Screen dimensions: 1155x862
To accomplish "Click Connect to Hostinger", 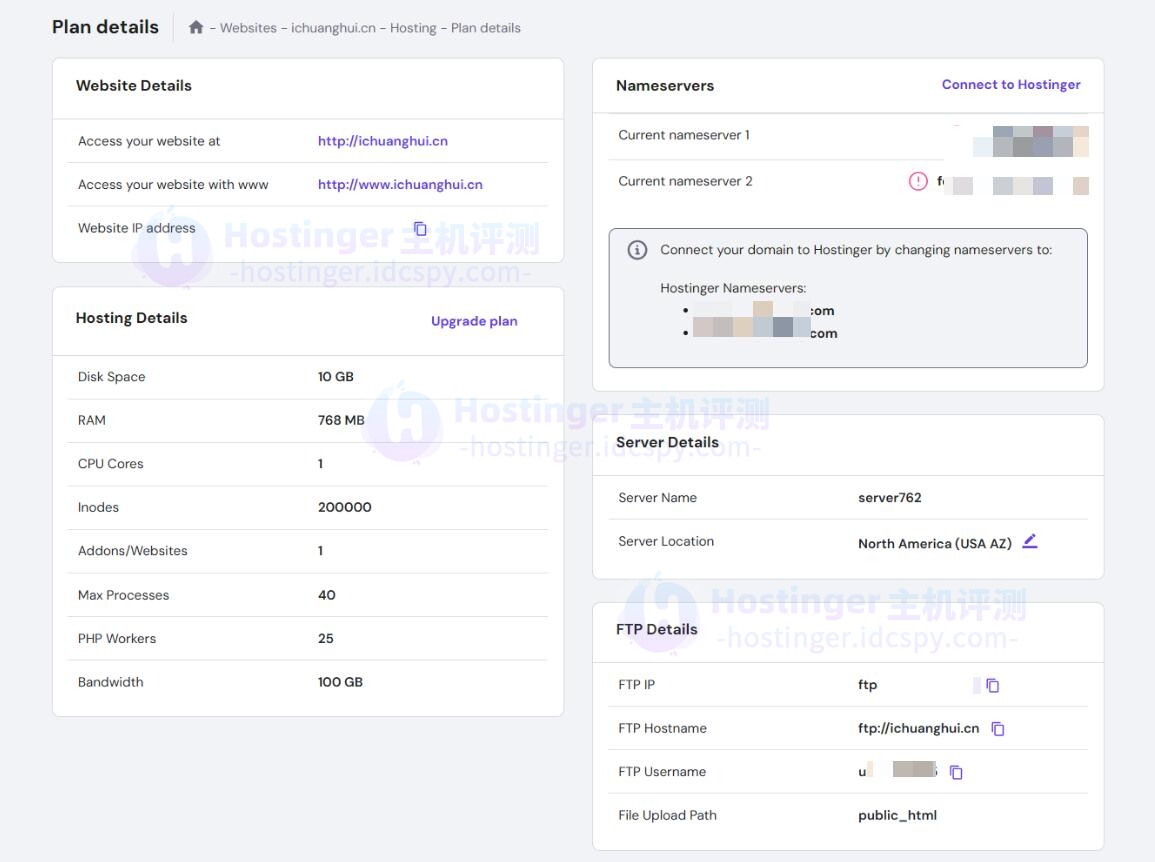I will 1010,85.
